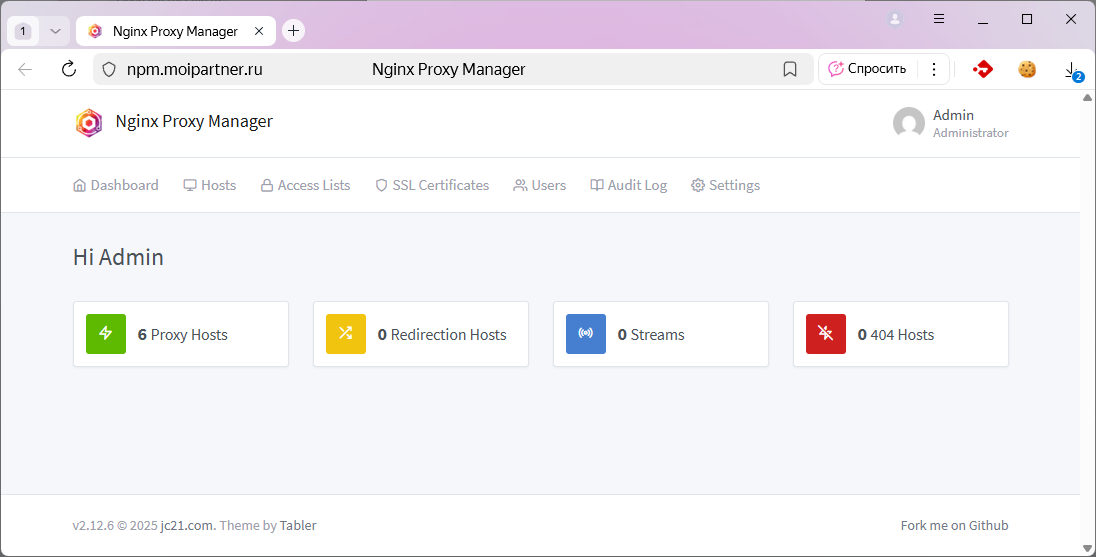The width and height of the screenshot is (1096, 557).
Task: Bookmark this page using the bookmark icon
Action: (x=790, y=69)
